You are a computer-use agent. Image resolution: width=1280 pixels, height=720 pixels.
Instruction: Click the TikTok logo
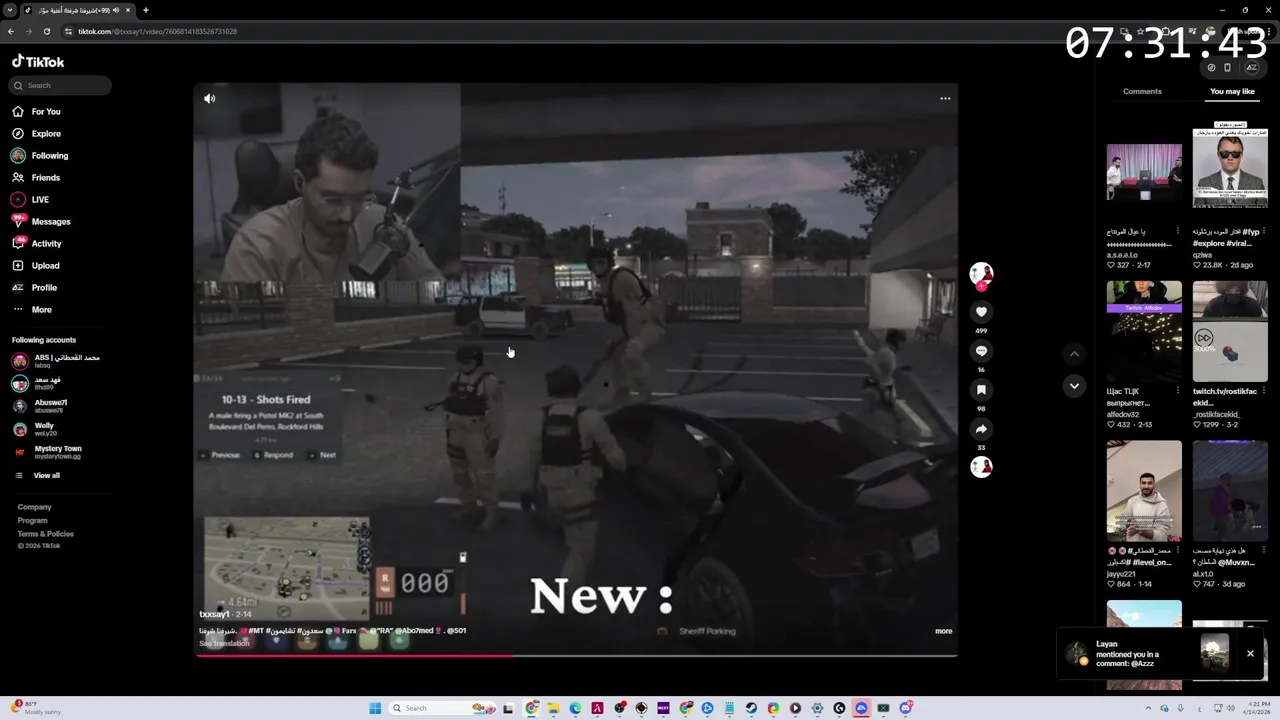click(38, 61)
